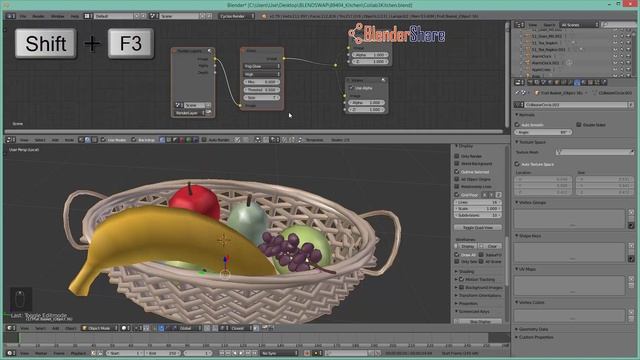The image size is (640, 360).
Task: Toggle the Backdrop checkbox
Action: tap(133, 140)
